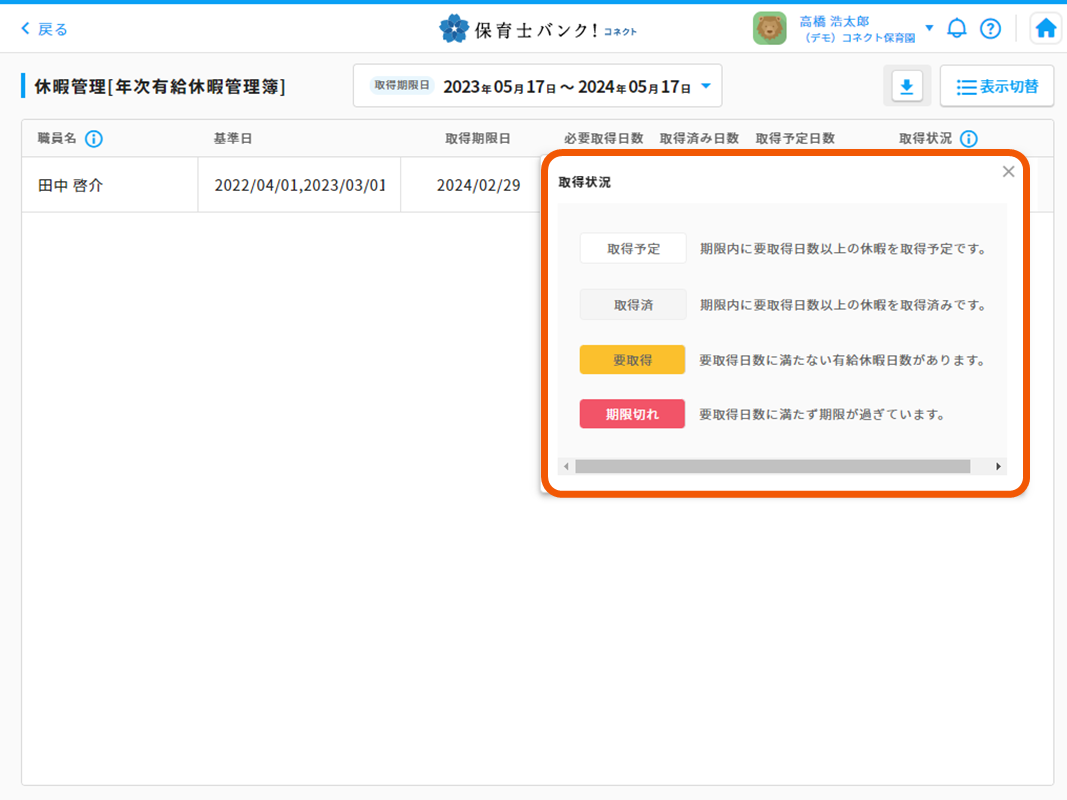Click the scrollbar right arrow in popup

tap(997, 466)
